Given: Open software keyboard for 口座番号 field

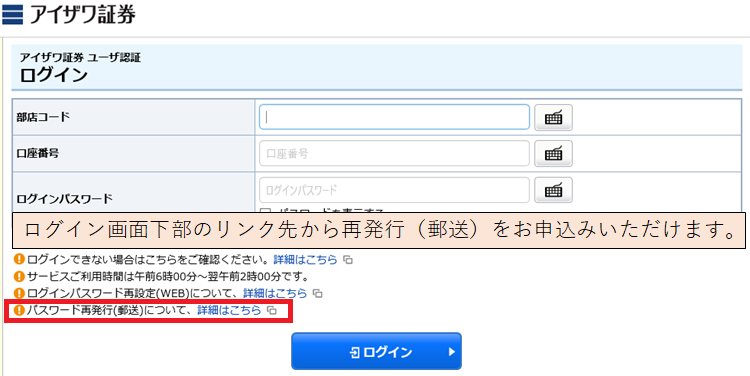Looking at the screenshot, I should 553,154.
